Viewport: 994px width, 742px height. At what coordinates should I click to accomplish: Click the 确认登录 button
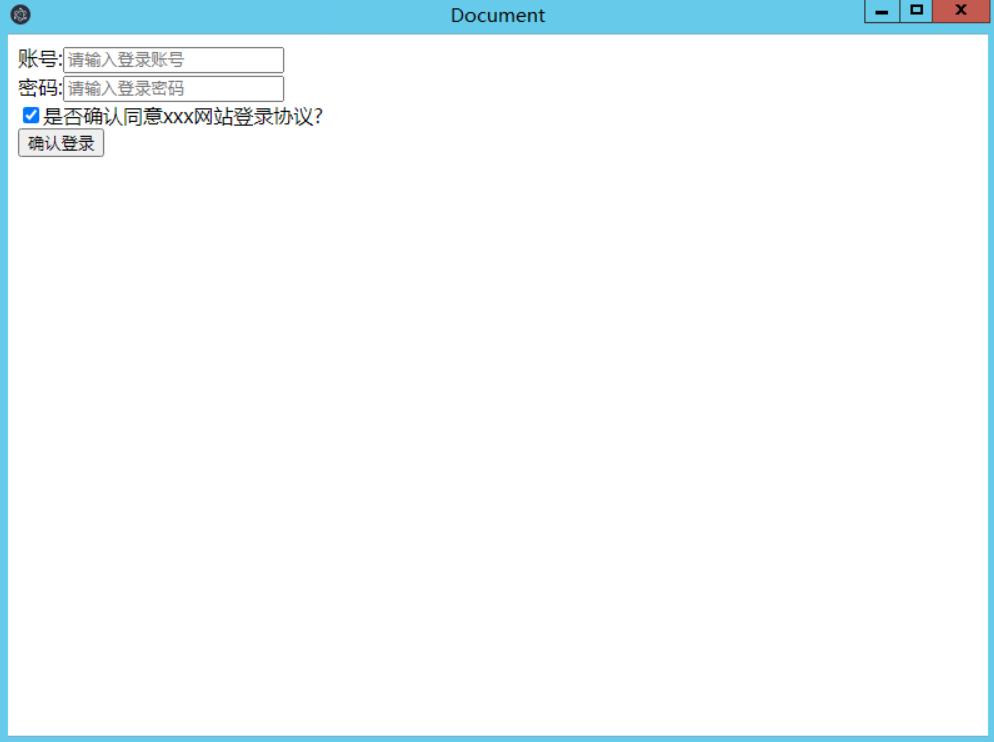pos(61,143)
